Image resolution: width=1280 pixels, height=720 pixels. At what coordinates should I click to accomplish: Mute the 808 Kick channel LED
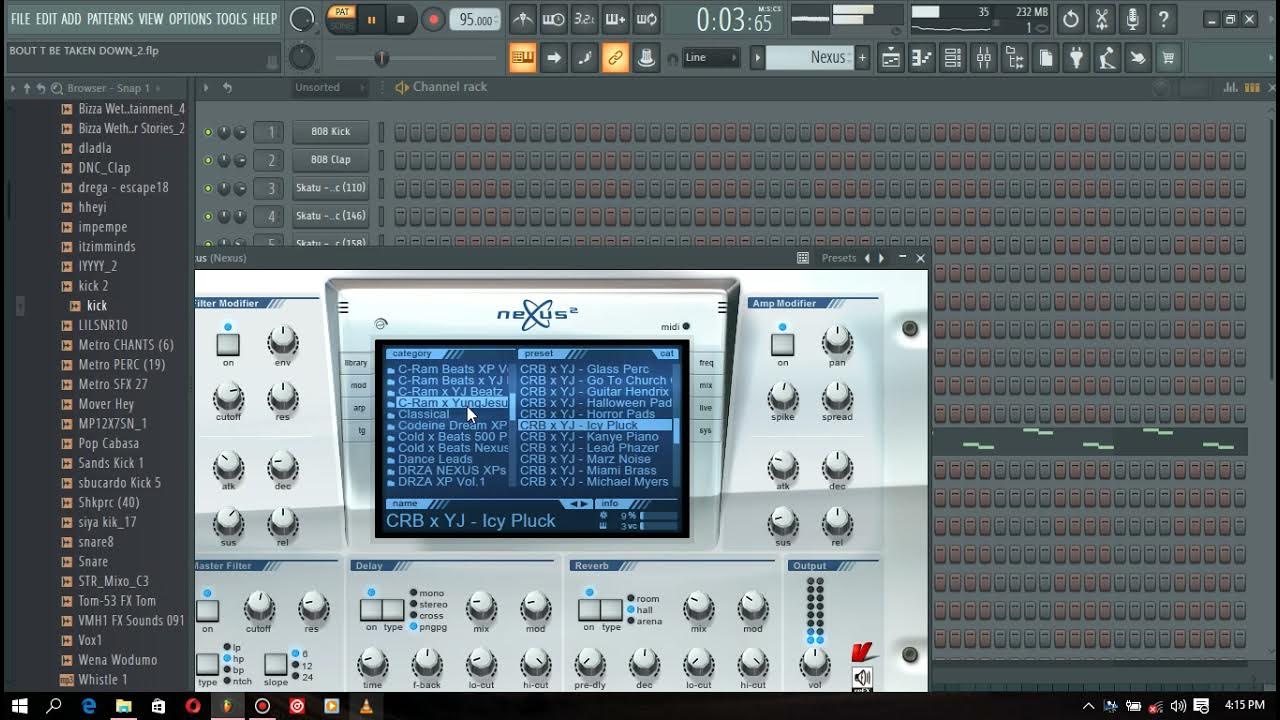[208, 132]
